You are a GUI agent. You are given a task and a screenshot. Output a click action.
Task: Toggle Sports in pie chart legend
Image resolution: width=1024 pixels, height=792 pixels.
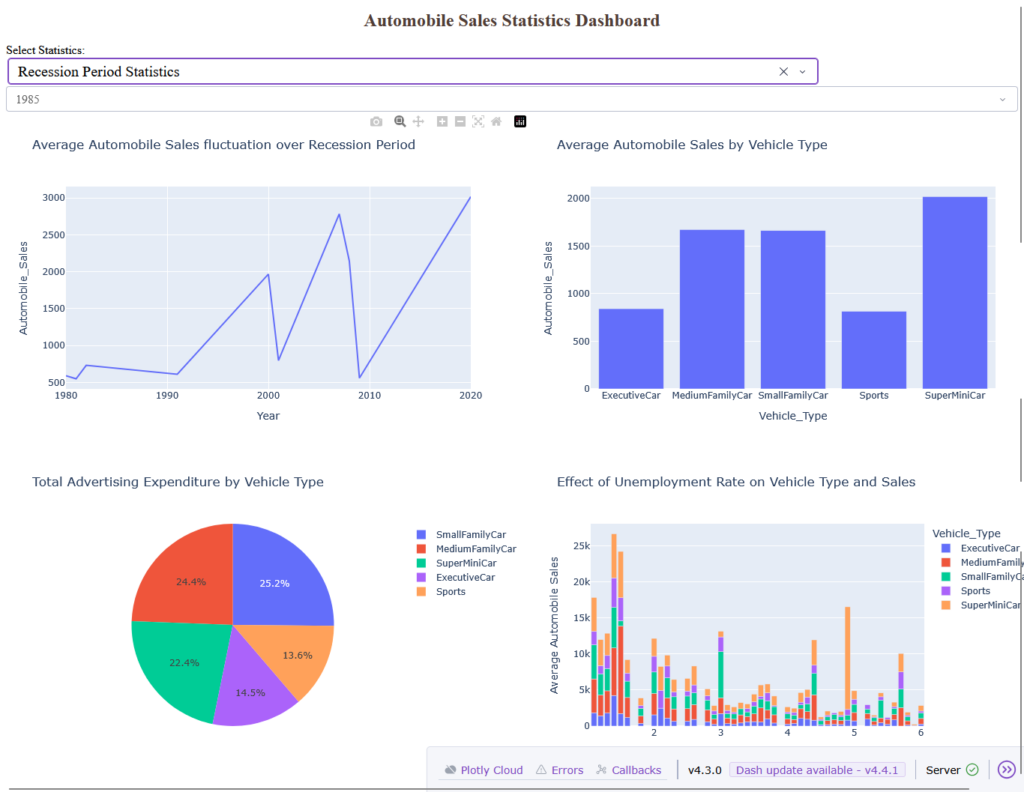tap(441, 592)
